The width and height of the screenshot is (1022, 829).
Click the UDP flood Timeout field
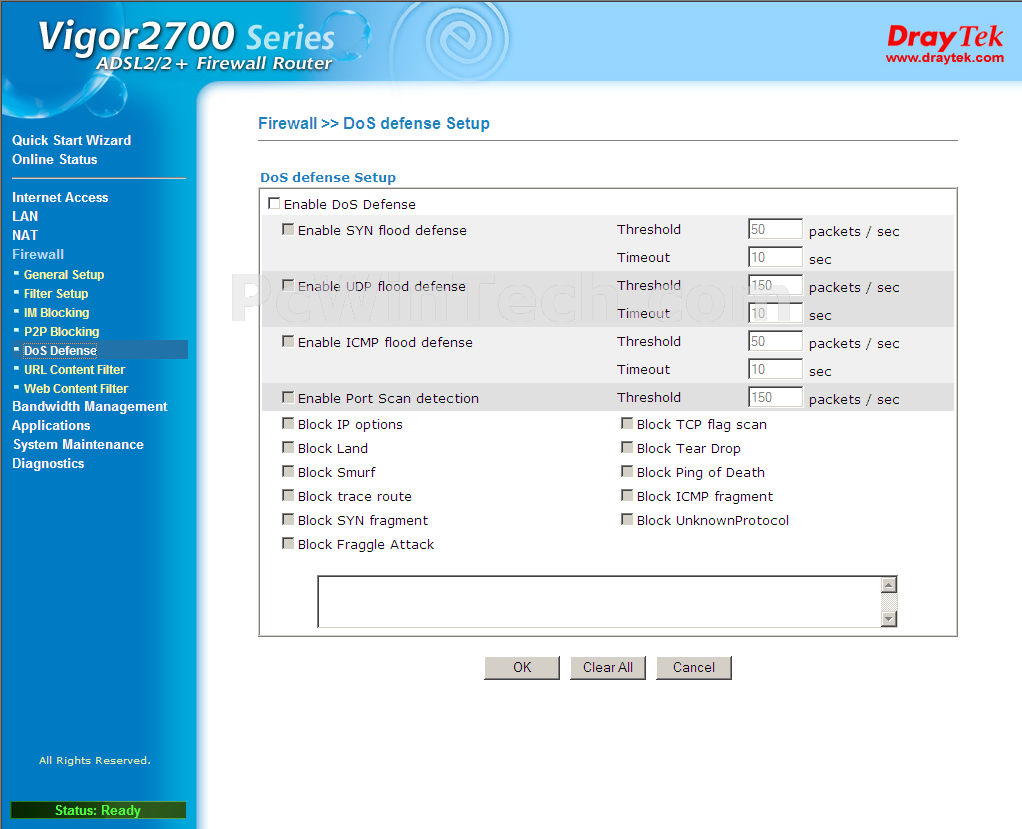(775, 313)
